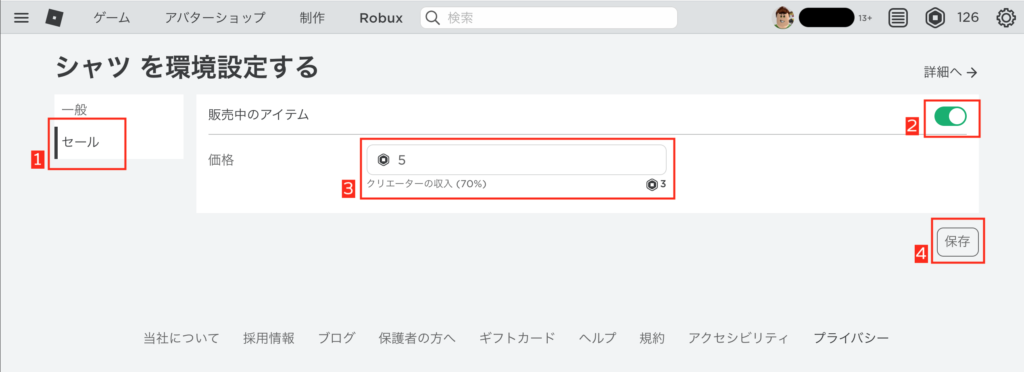Open the user avatar profile picture
1024x372 pixels.
784,18
